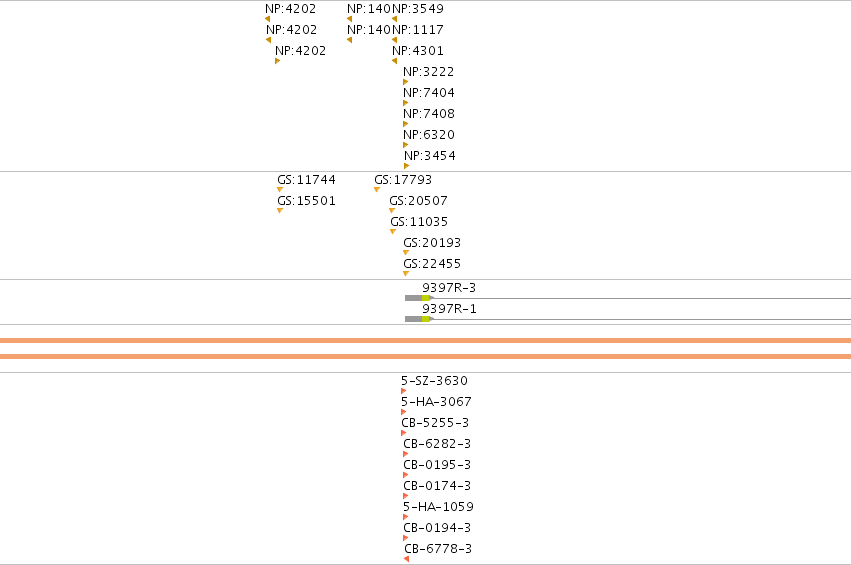Select the NP:7408 feature label

[x=429, y=114]
